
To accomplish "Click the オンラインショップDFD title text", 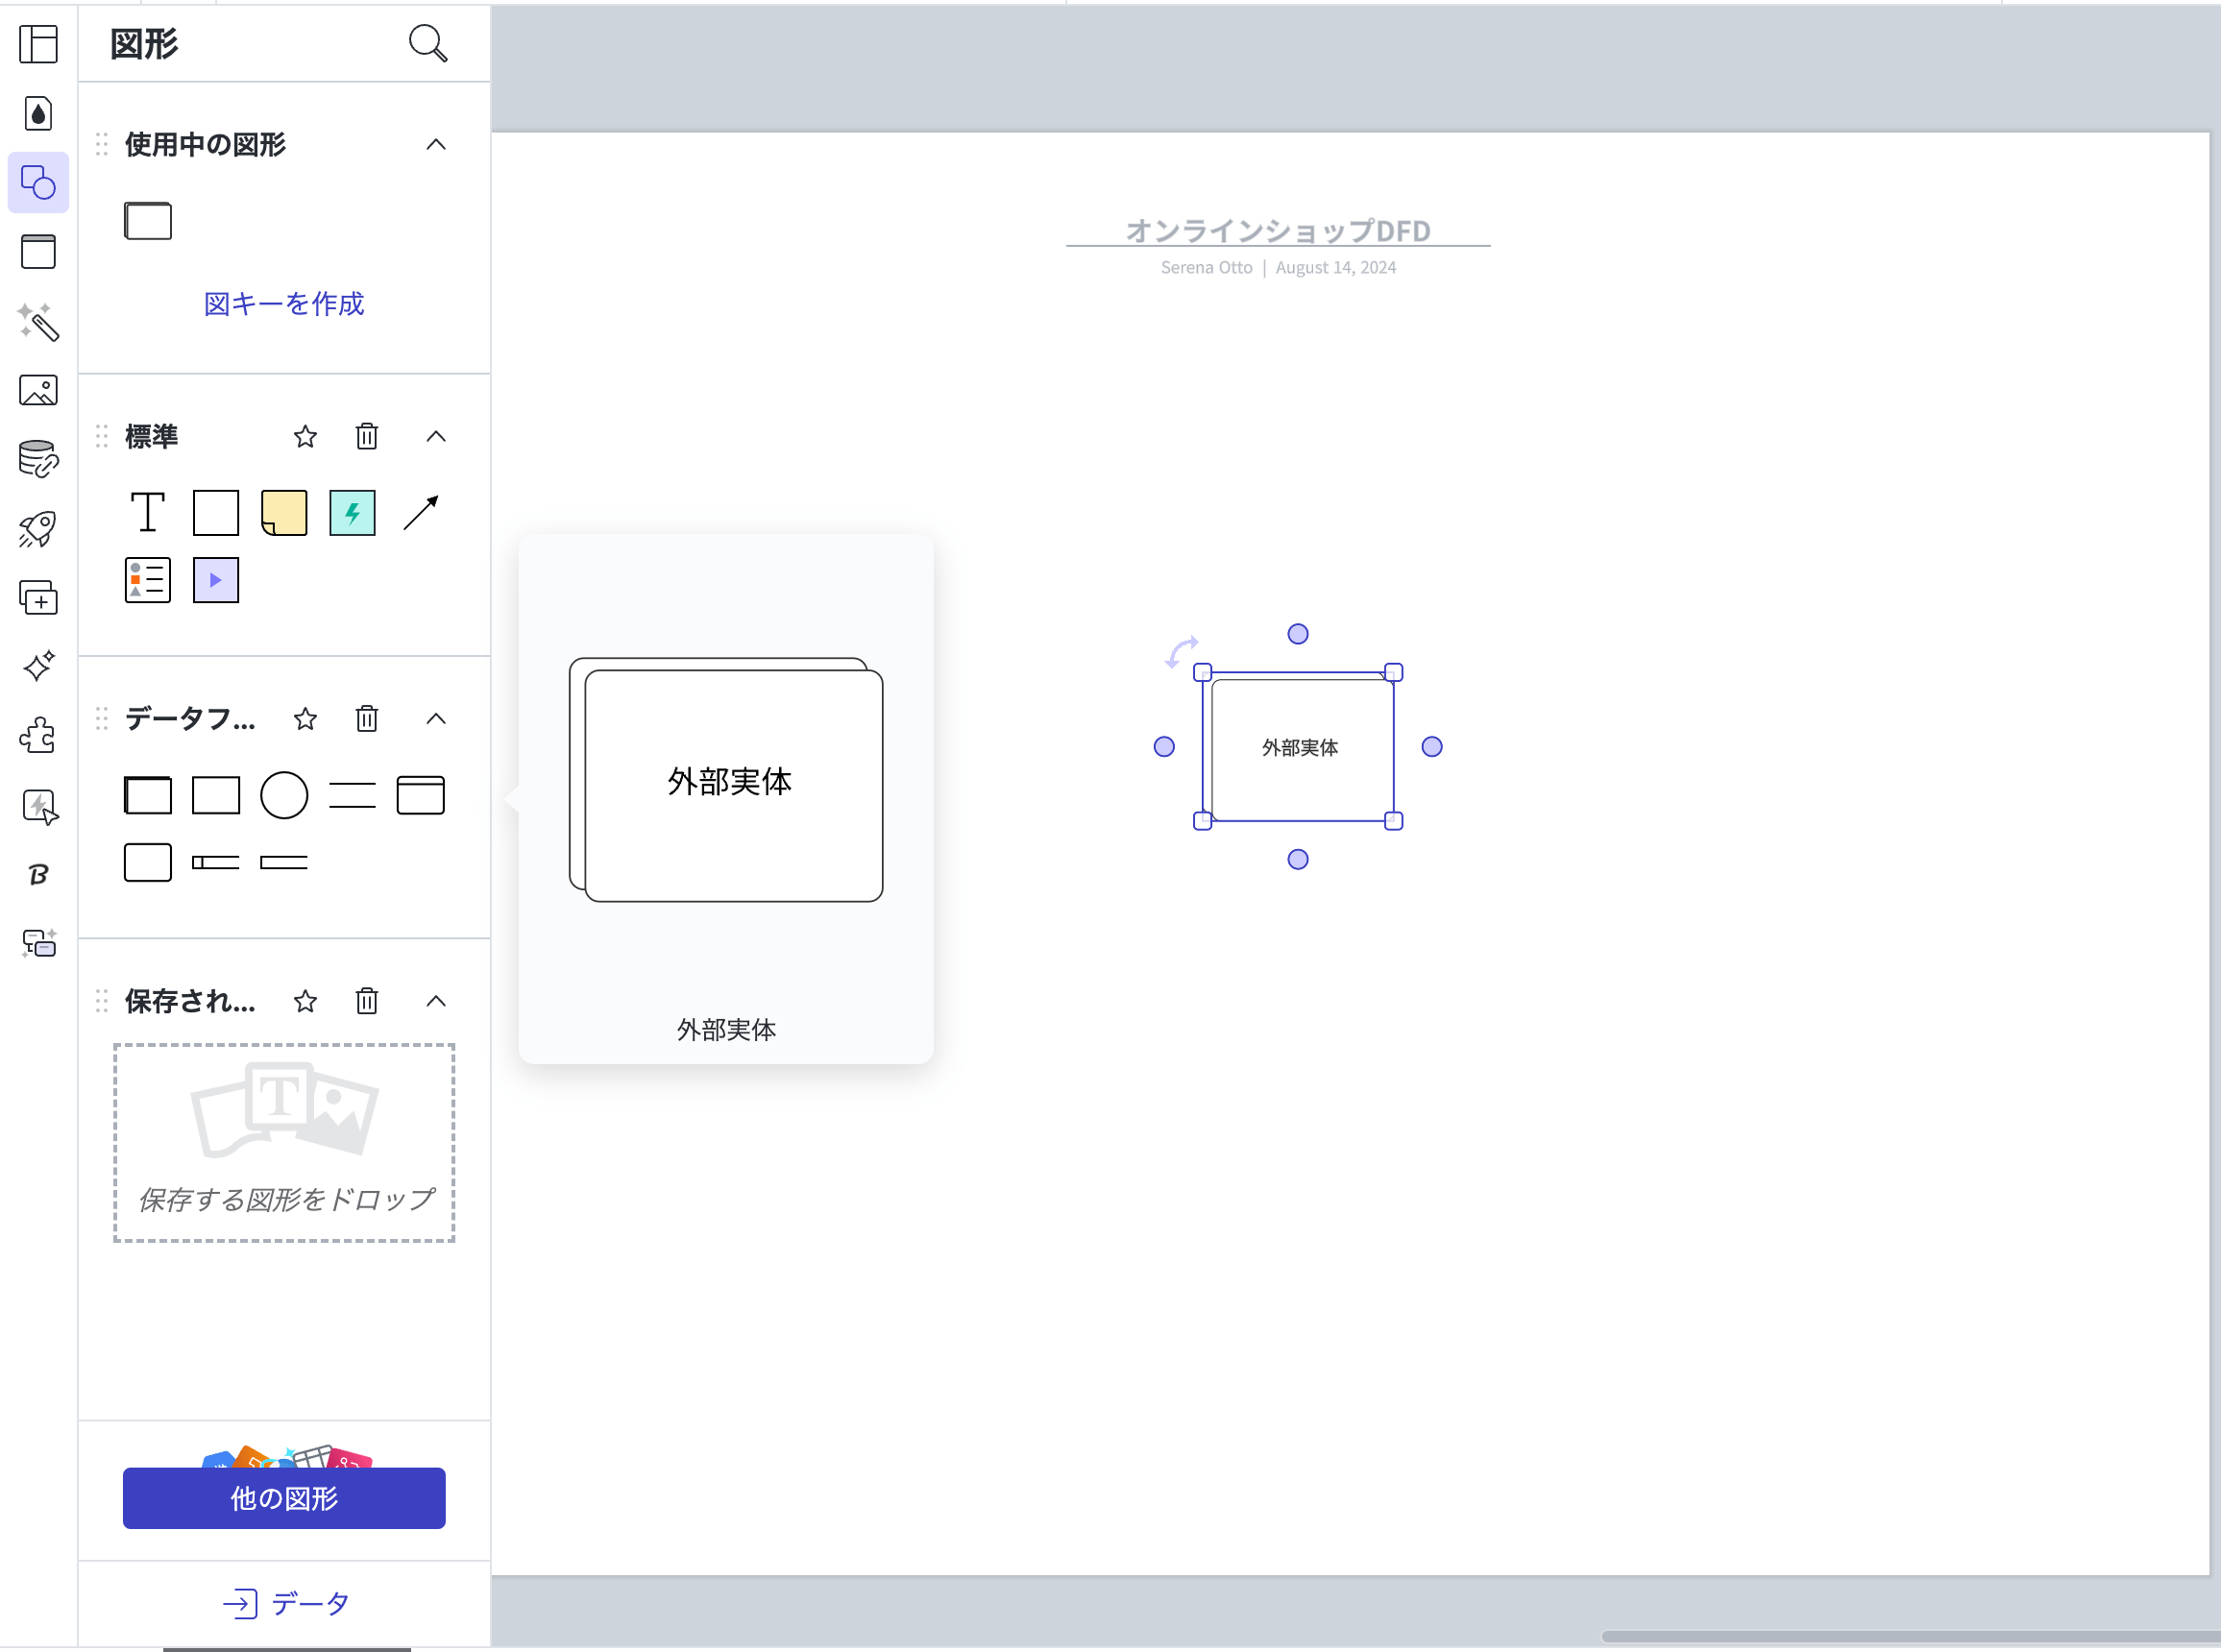I will pos(1278,231).
